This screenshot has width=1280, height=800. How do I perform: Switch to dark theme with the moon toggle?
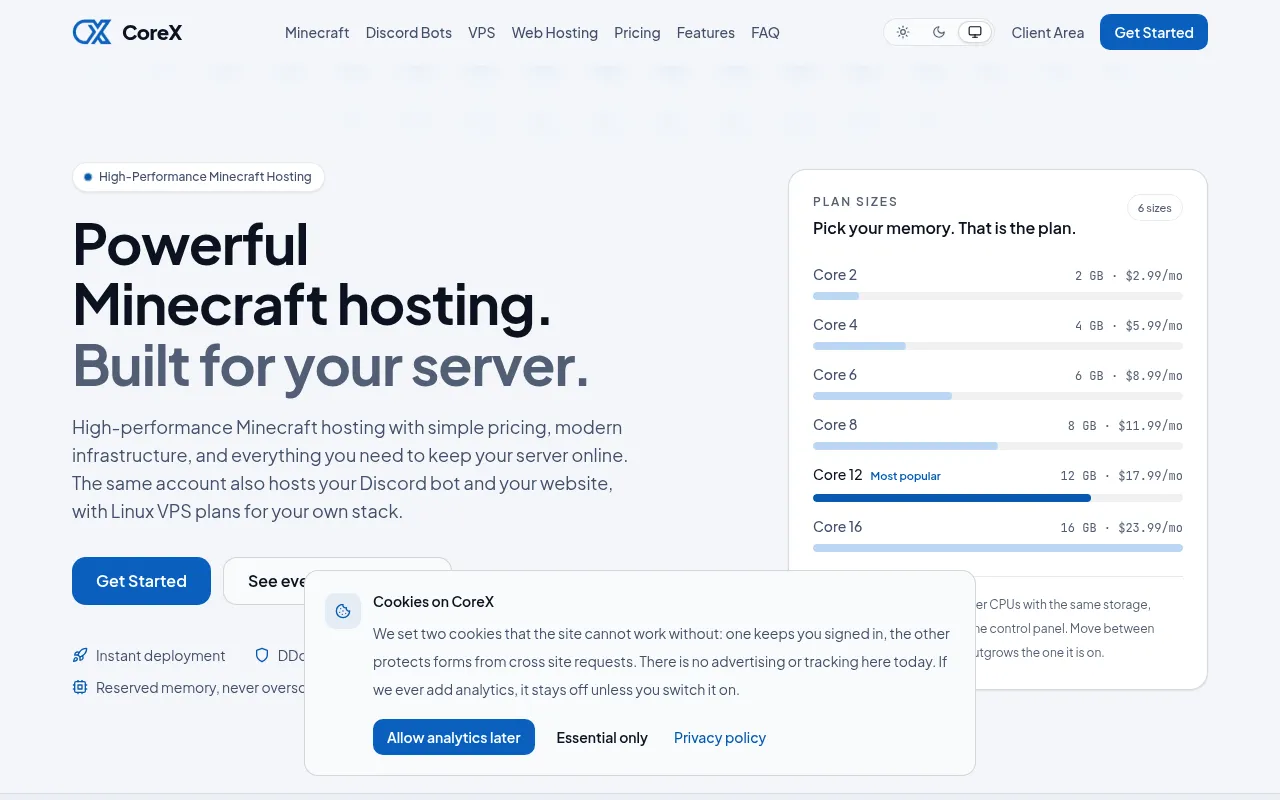point(939,32)
